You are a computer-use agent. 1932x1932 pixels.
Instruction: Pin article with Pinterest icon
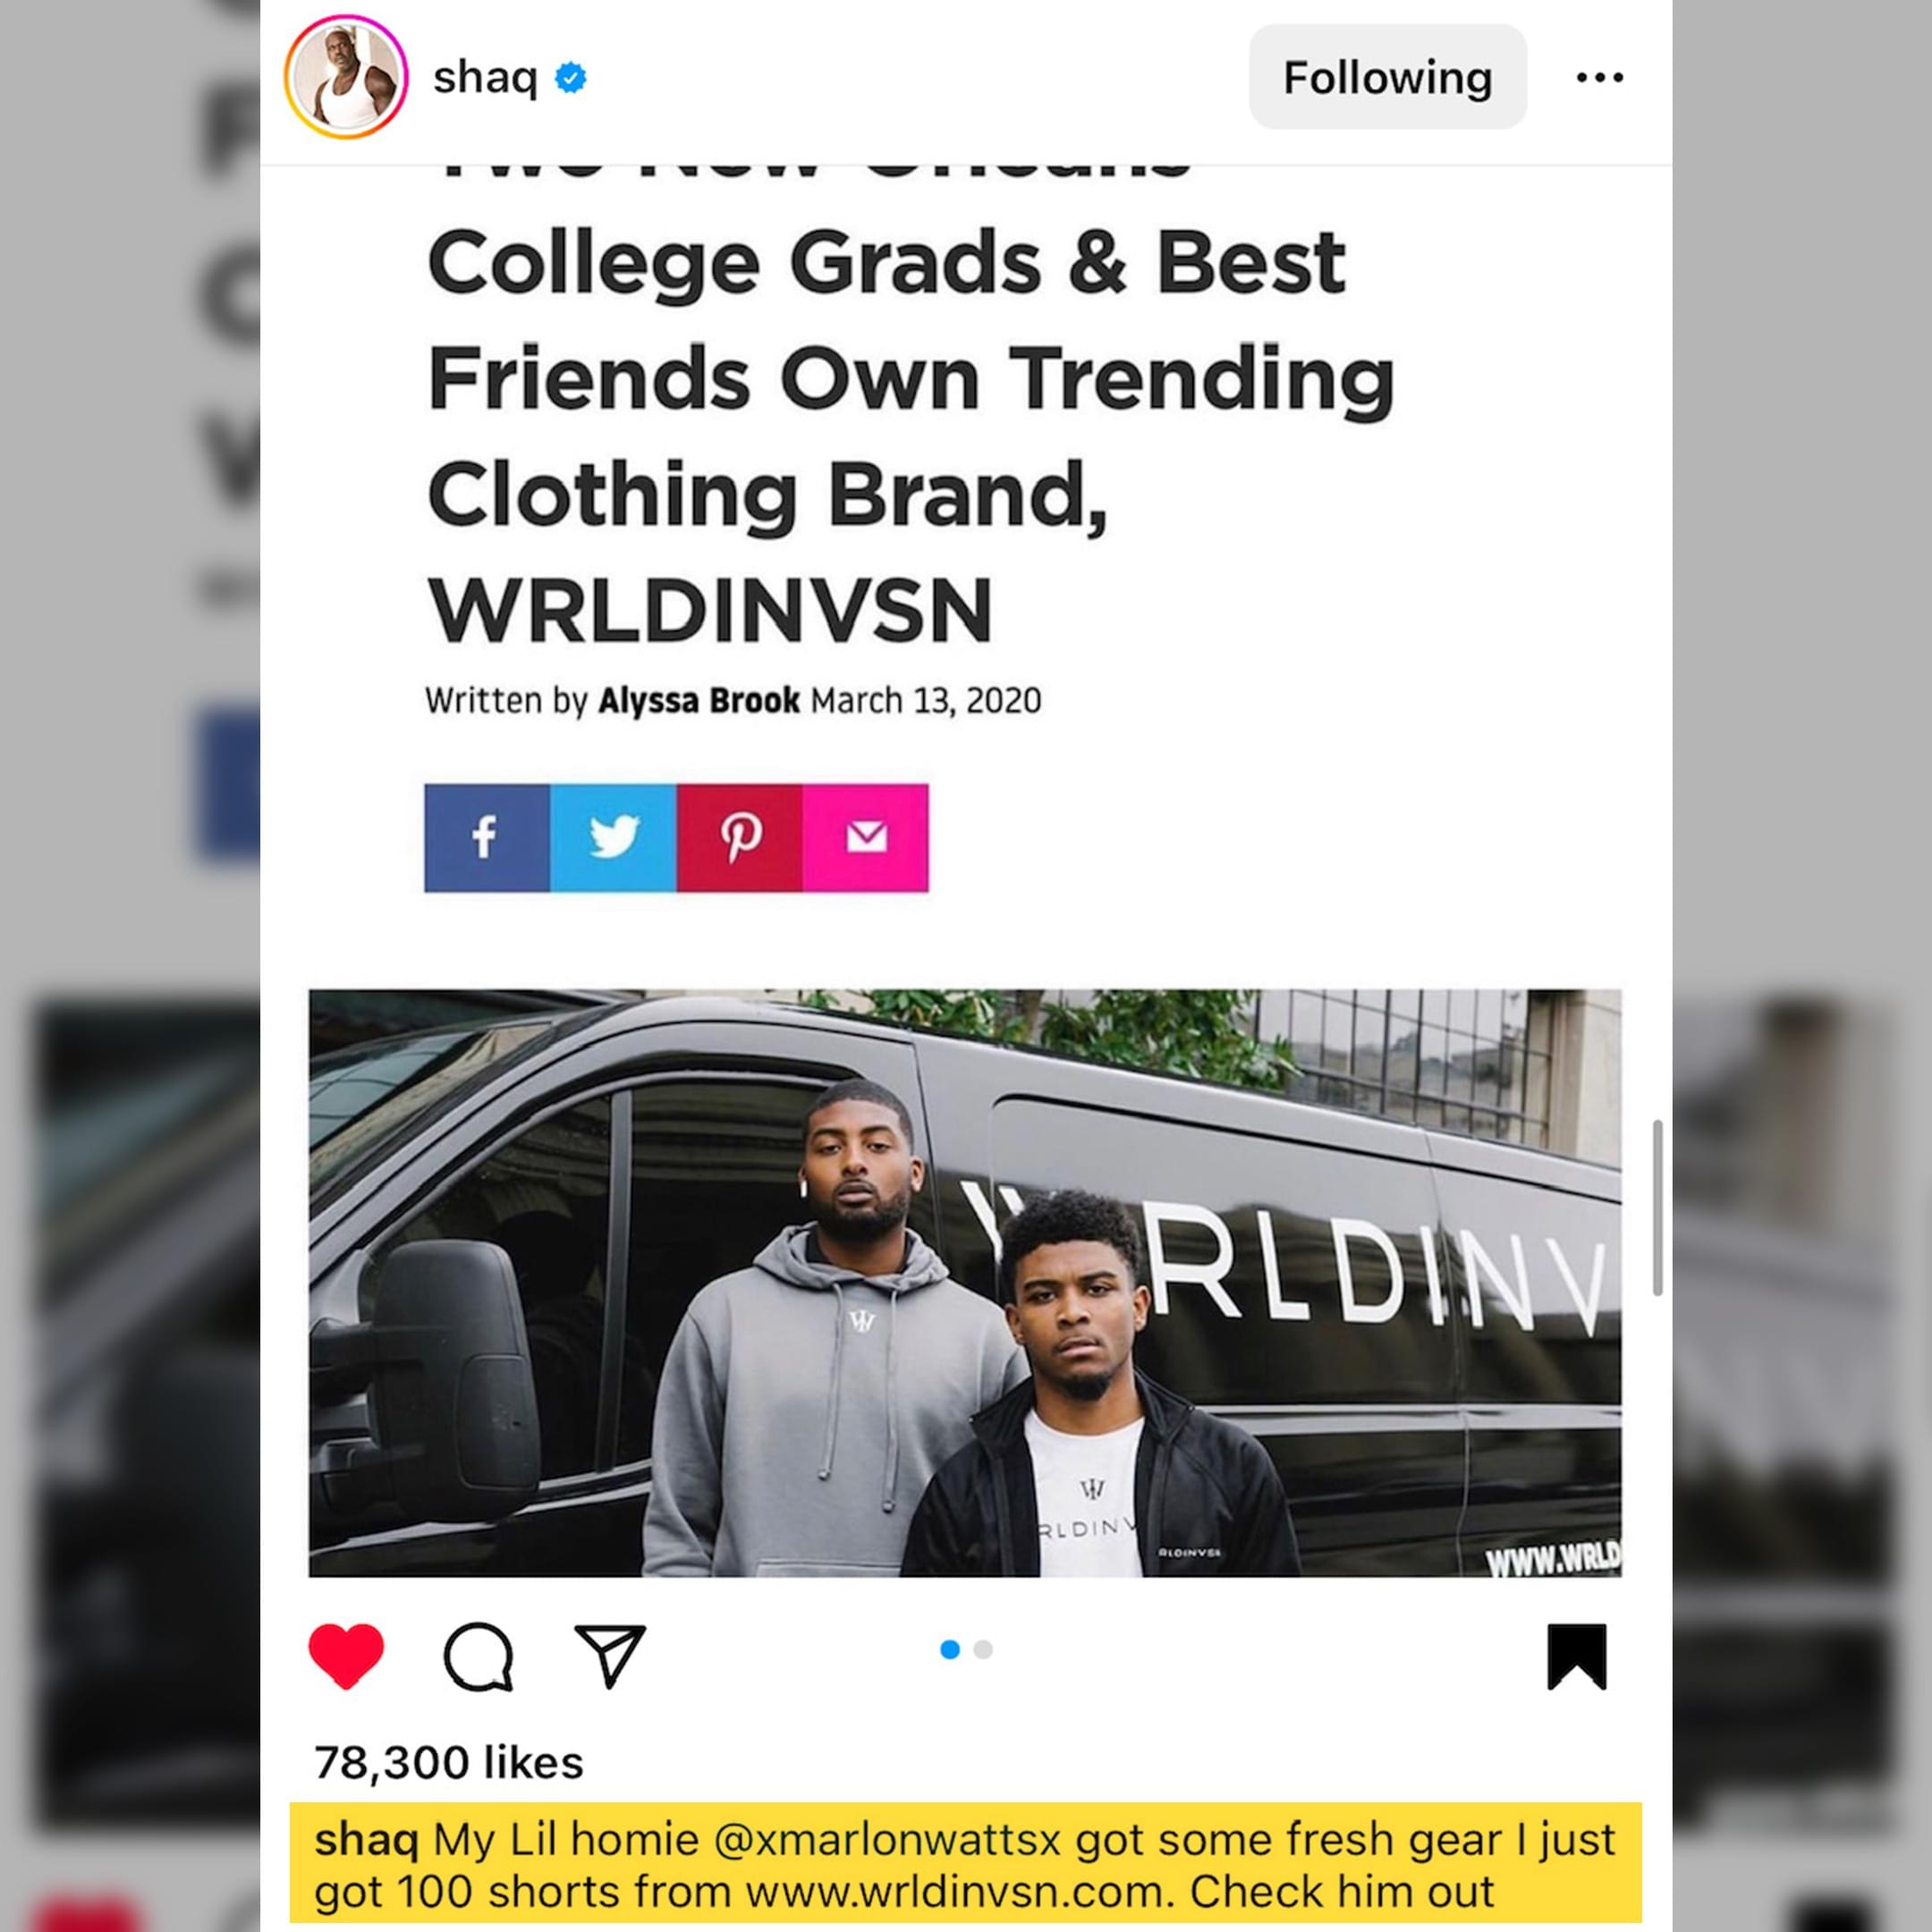(740, 838)
